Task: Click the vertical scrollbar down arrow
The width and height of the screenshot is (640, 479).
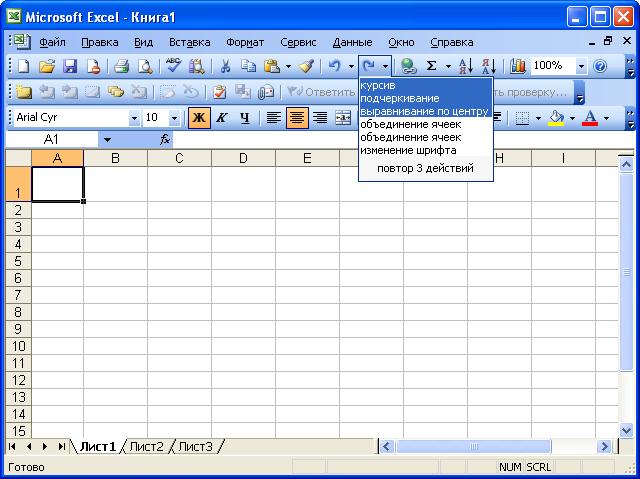Action: tap(626, 430)
